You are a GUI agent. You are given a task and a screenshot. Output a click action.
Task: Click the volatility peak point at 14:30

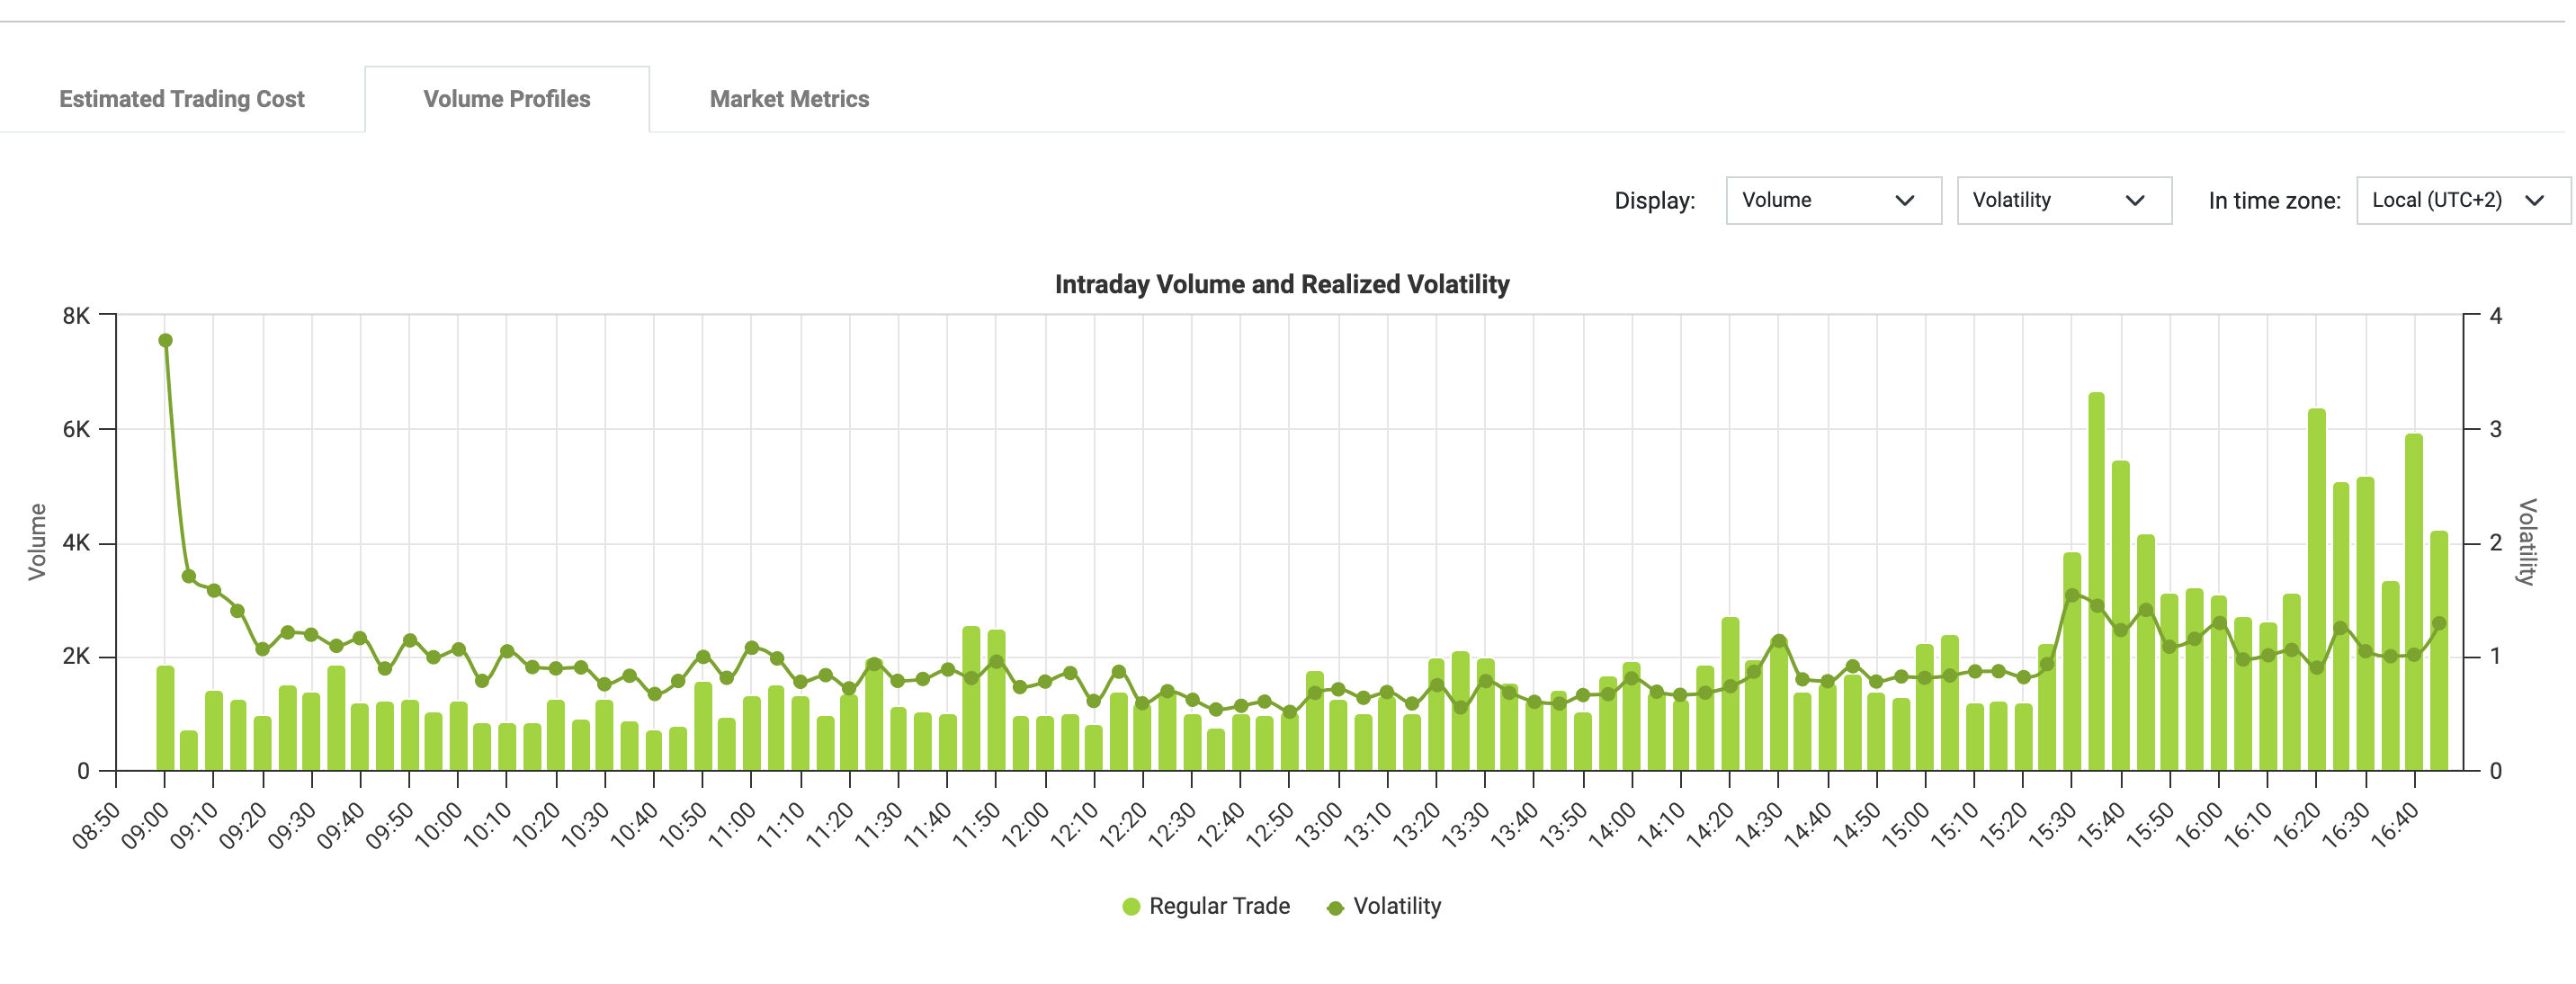[1778, 641]
